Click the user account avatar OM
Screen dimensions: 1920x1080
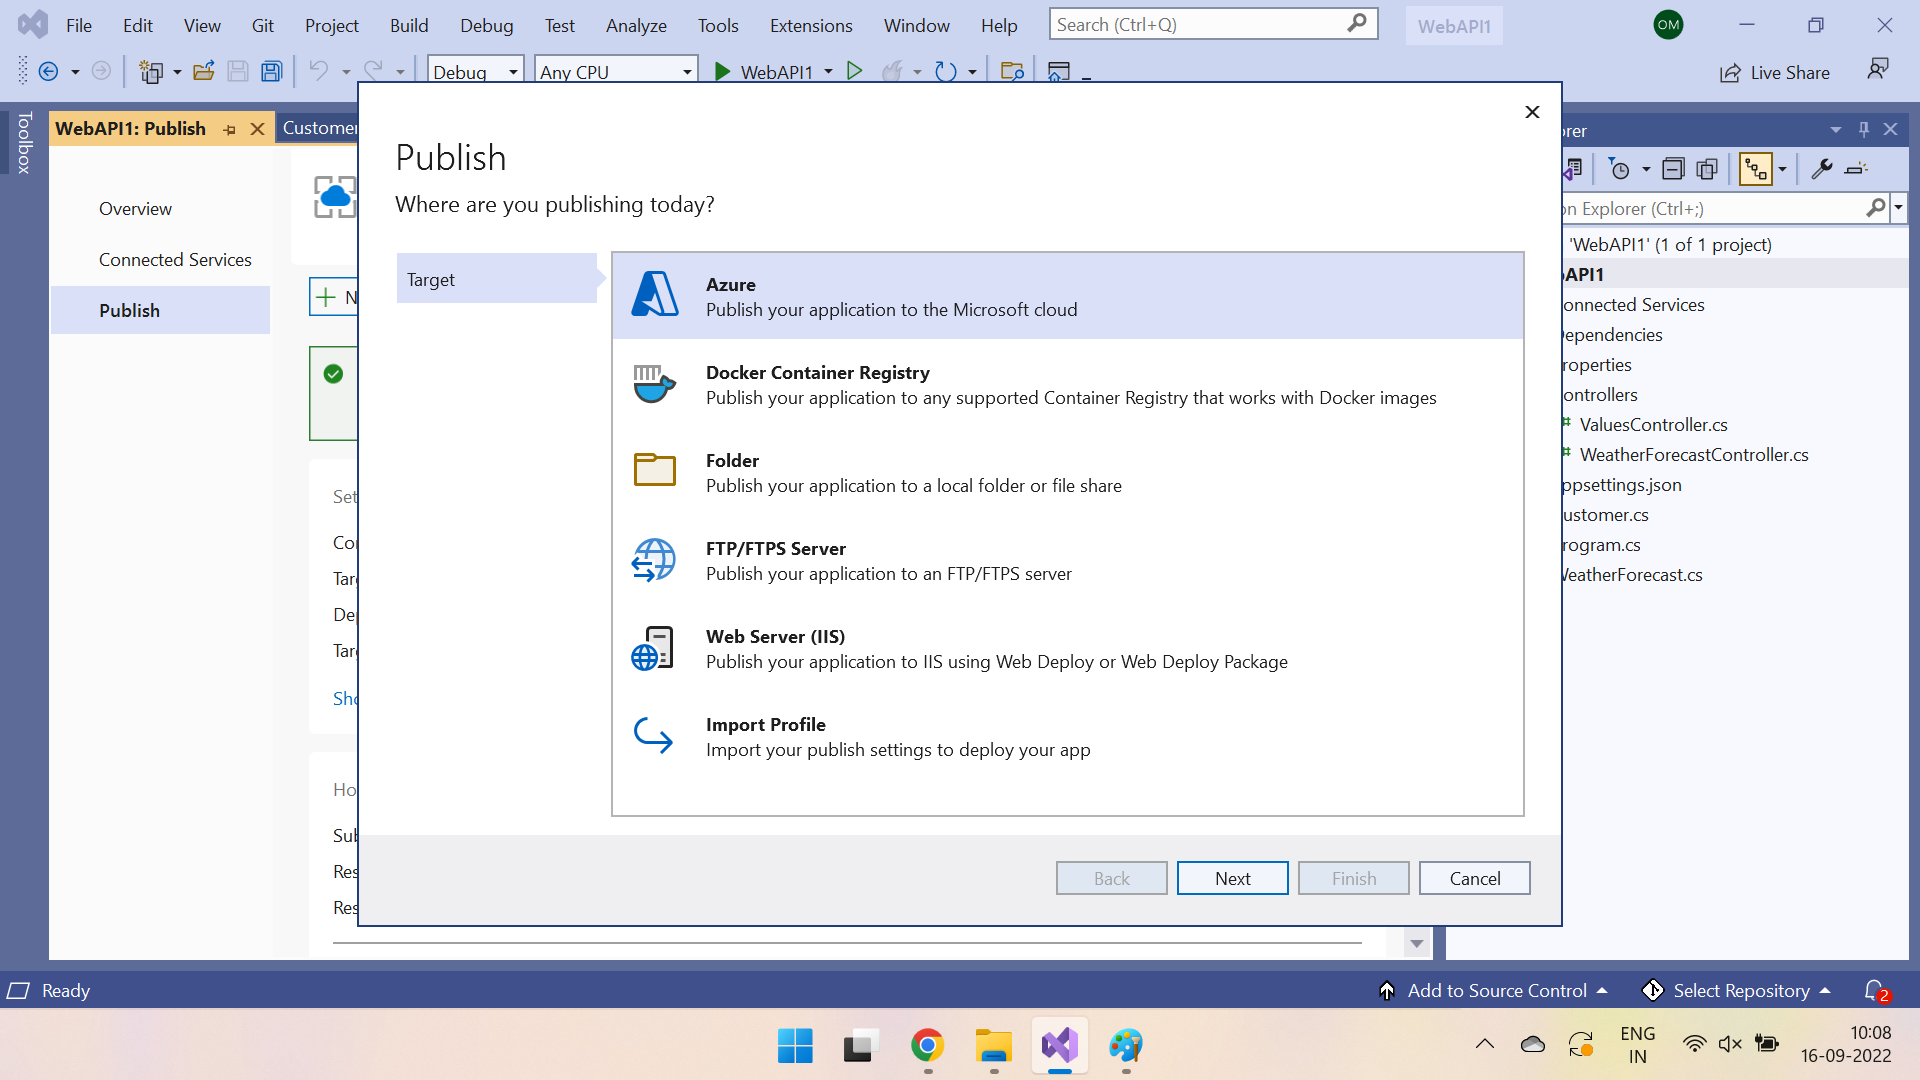pos(1668,25)
